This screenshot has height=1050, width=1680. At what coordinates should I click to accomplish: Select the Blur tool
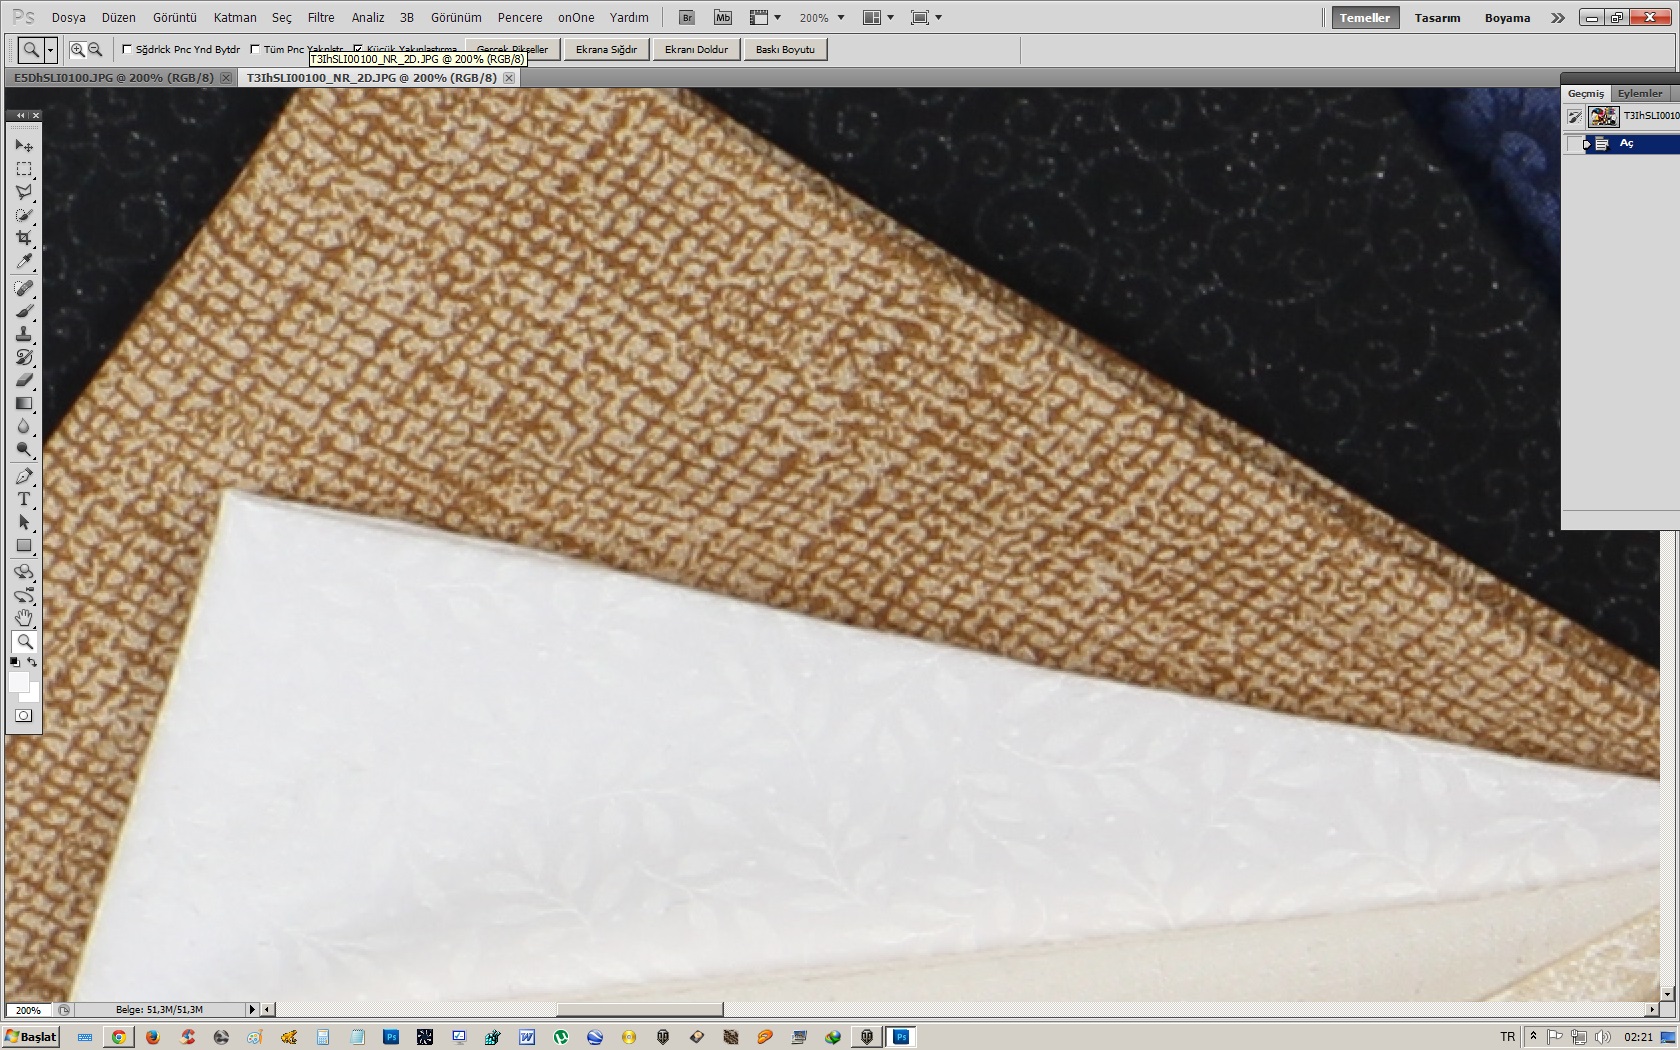coord(24,427)
